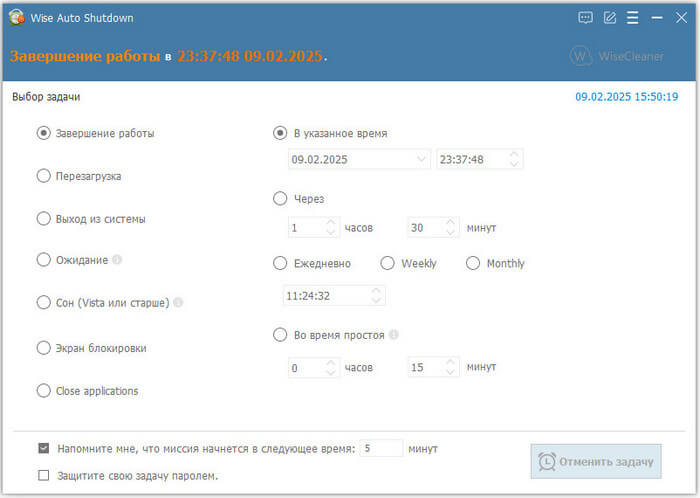Expand the date dropdown showing 09.02.2025
This screenshot has height=498, width=700.
(x=419, y=159)
